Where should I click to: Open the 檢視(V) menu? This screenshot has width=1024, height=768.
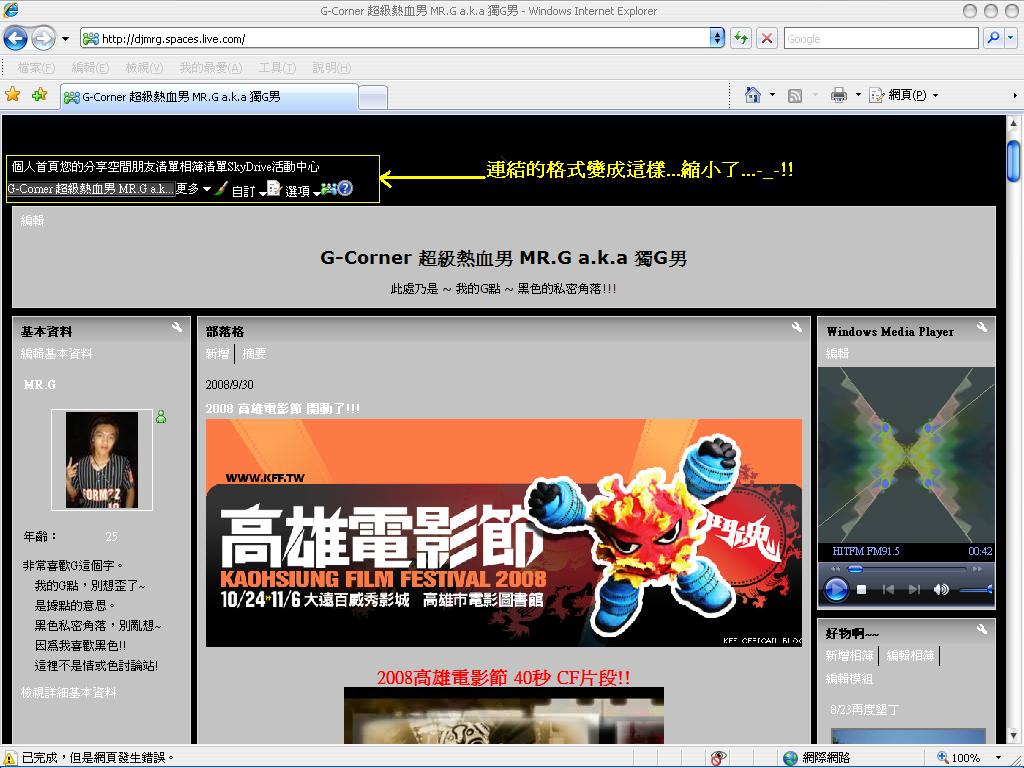pyautogui.click(x=144, y=68)
